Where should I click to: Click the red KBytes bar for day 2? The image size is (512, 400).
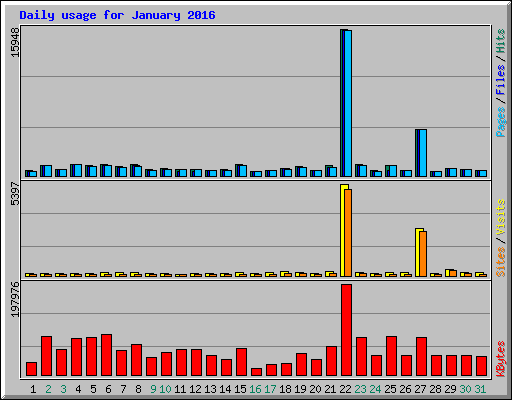tap(46, 356)
